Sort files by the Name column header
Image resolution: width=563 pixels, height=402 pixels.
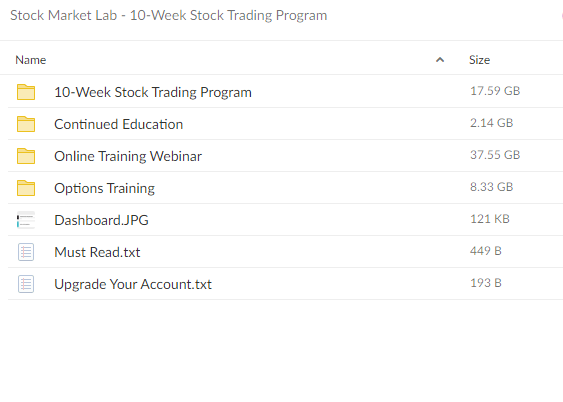click(31, 60)
